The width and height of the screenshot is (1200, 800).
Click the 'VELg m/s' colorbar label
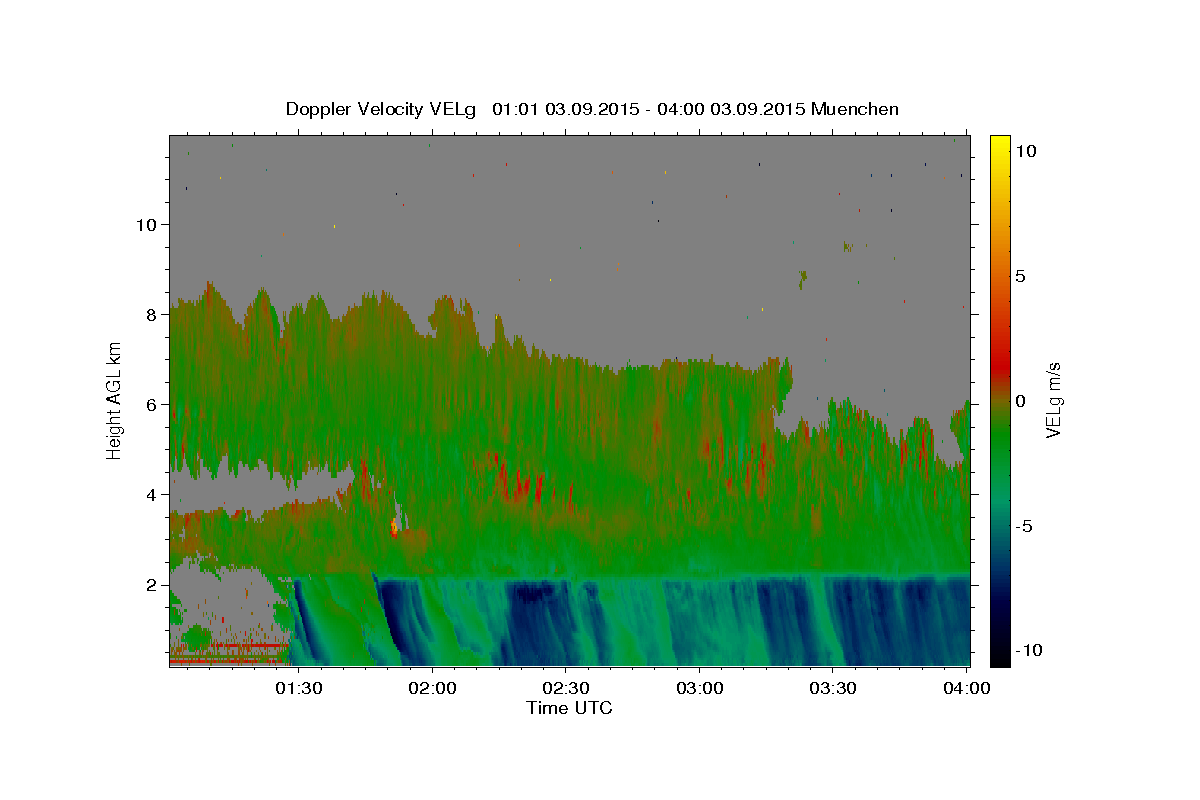coord(1053,401)
